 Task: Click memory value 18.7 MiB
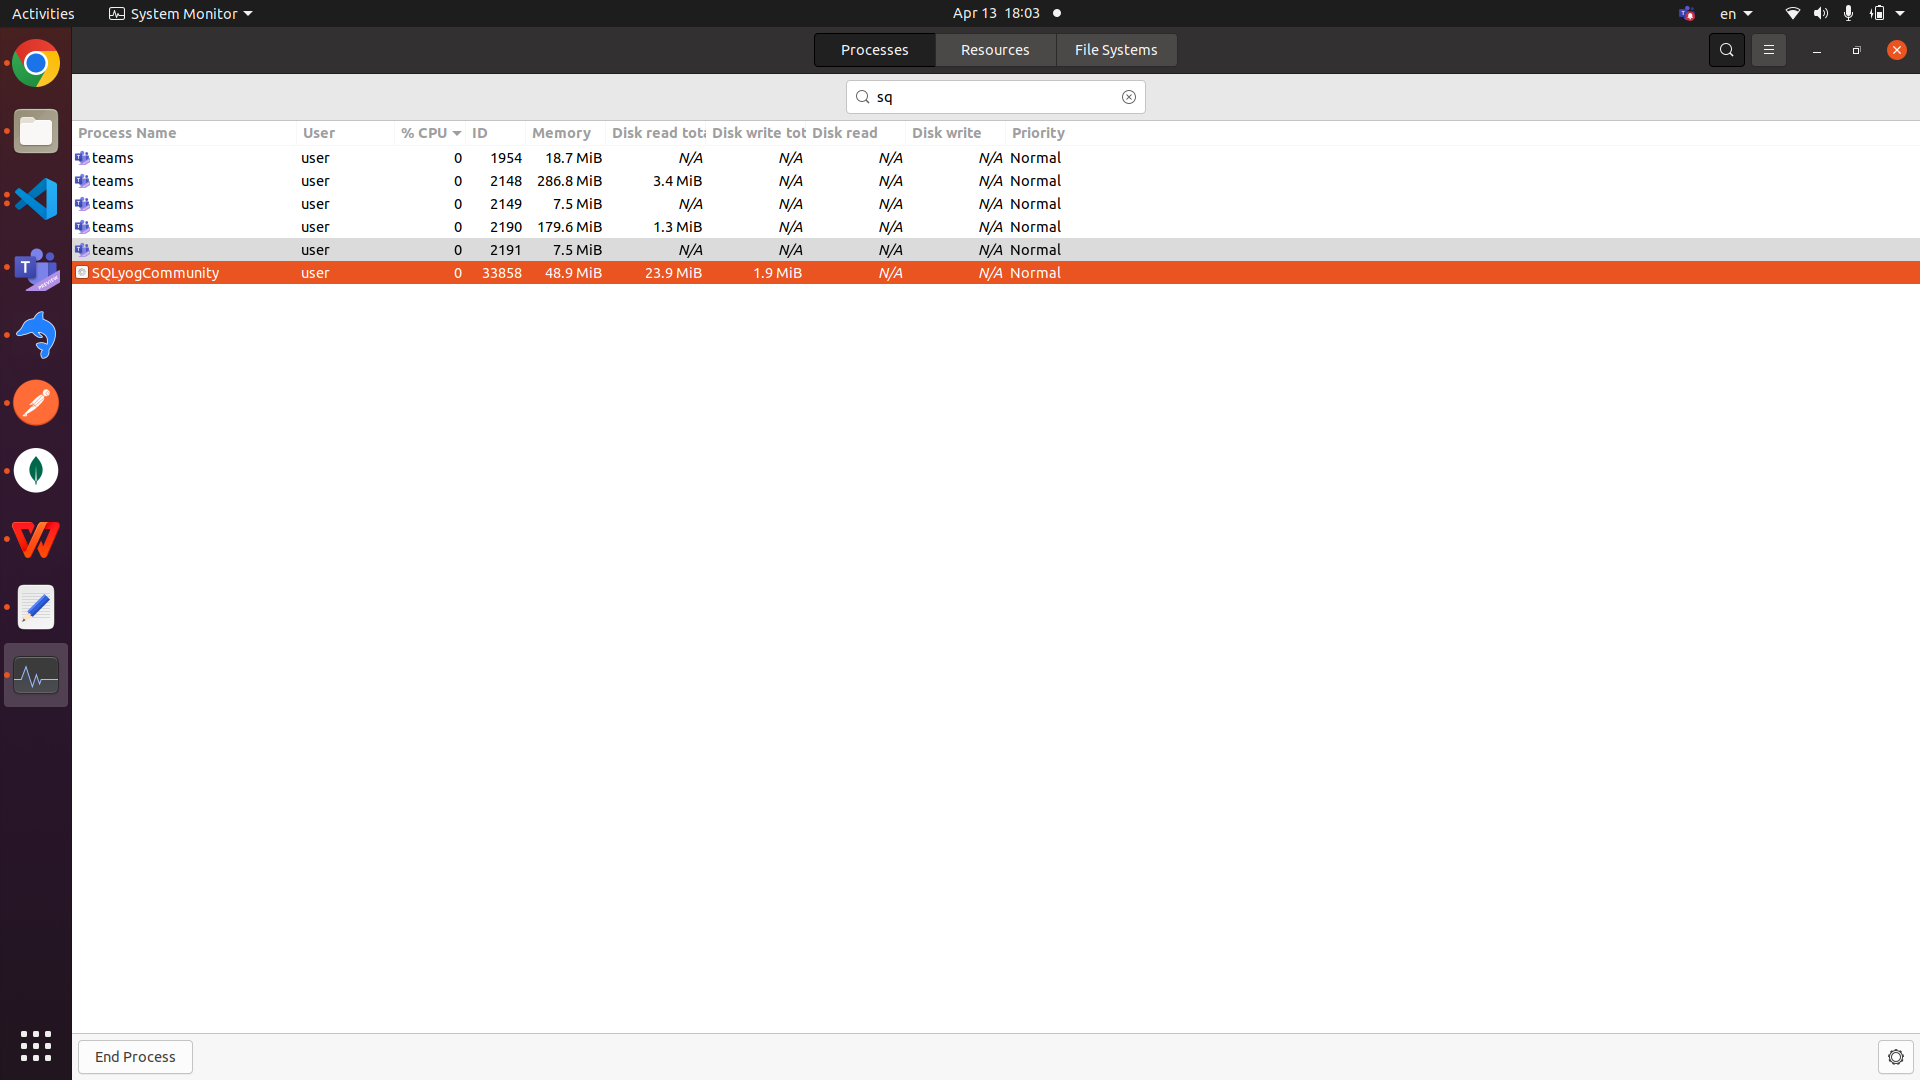point(573,158)
